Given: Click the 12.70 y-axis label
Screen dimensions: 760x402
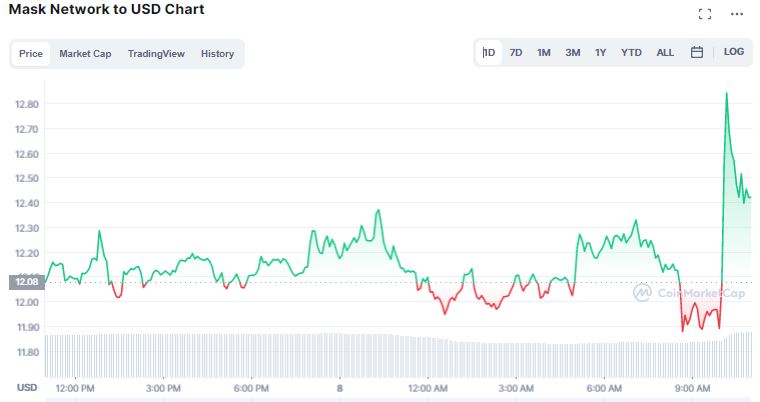Looking at the screenshot, I should click(x=27, y=129).
